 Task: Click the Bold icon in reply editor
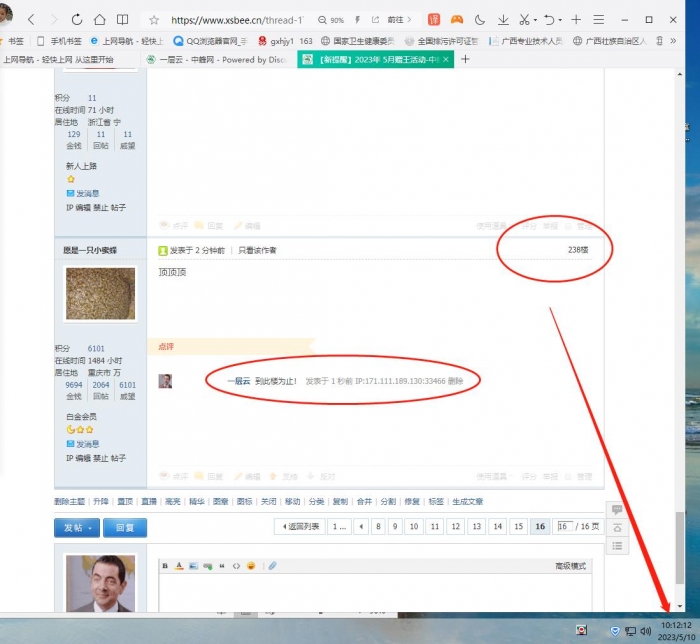165,566
